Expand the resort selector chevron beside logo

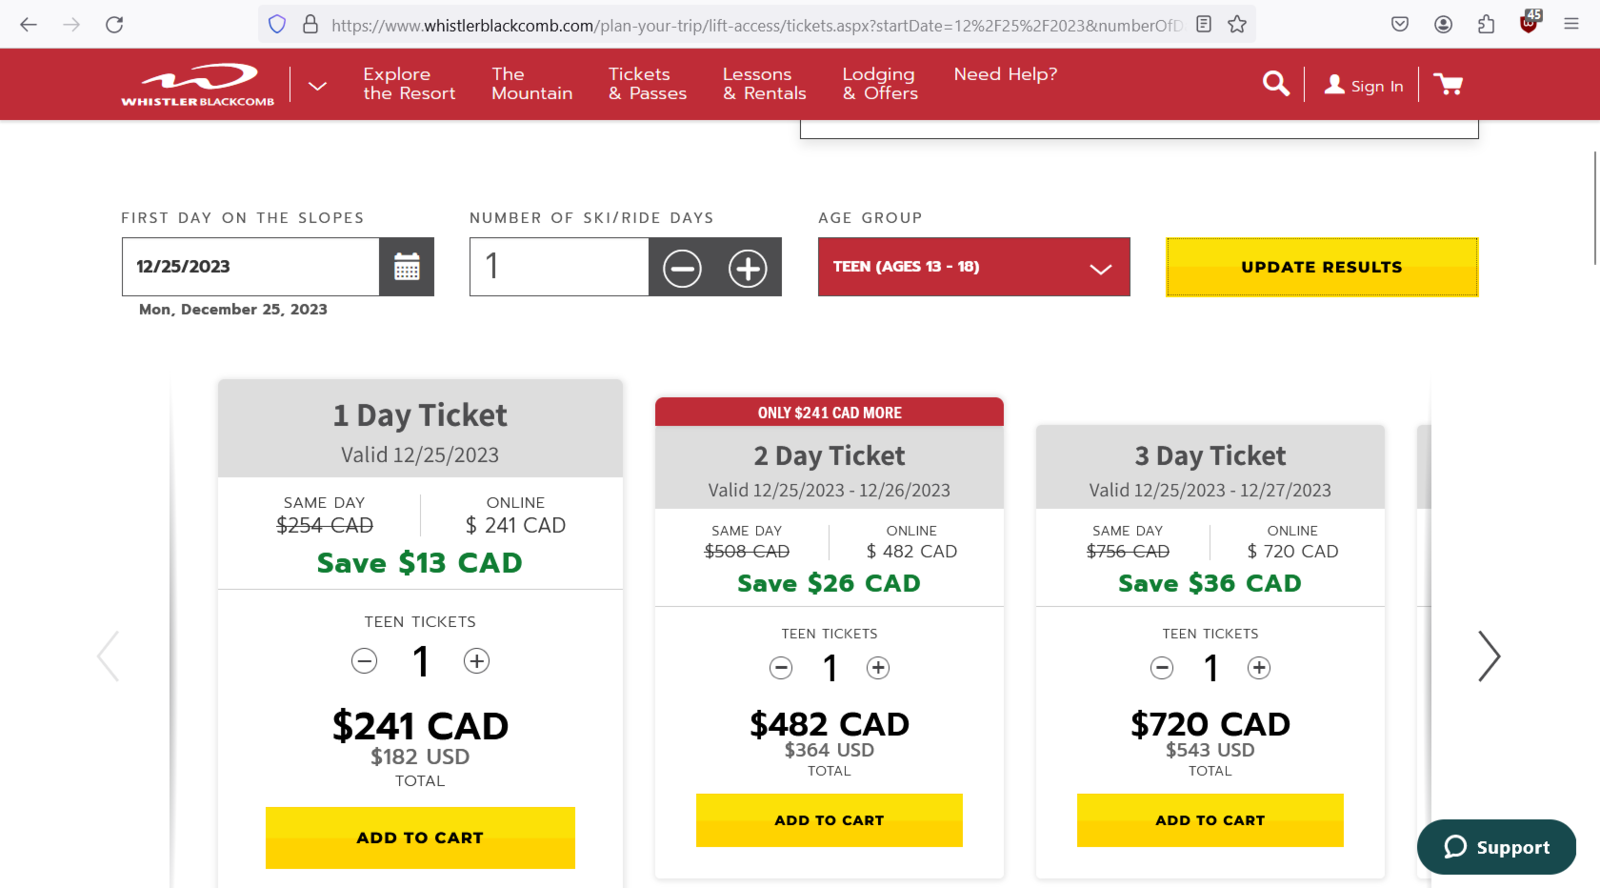(317, 86)
